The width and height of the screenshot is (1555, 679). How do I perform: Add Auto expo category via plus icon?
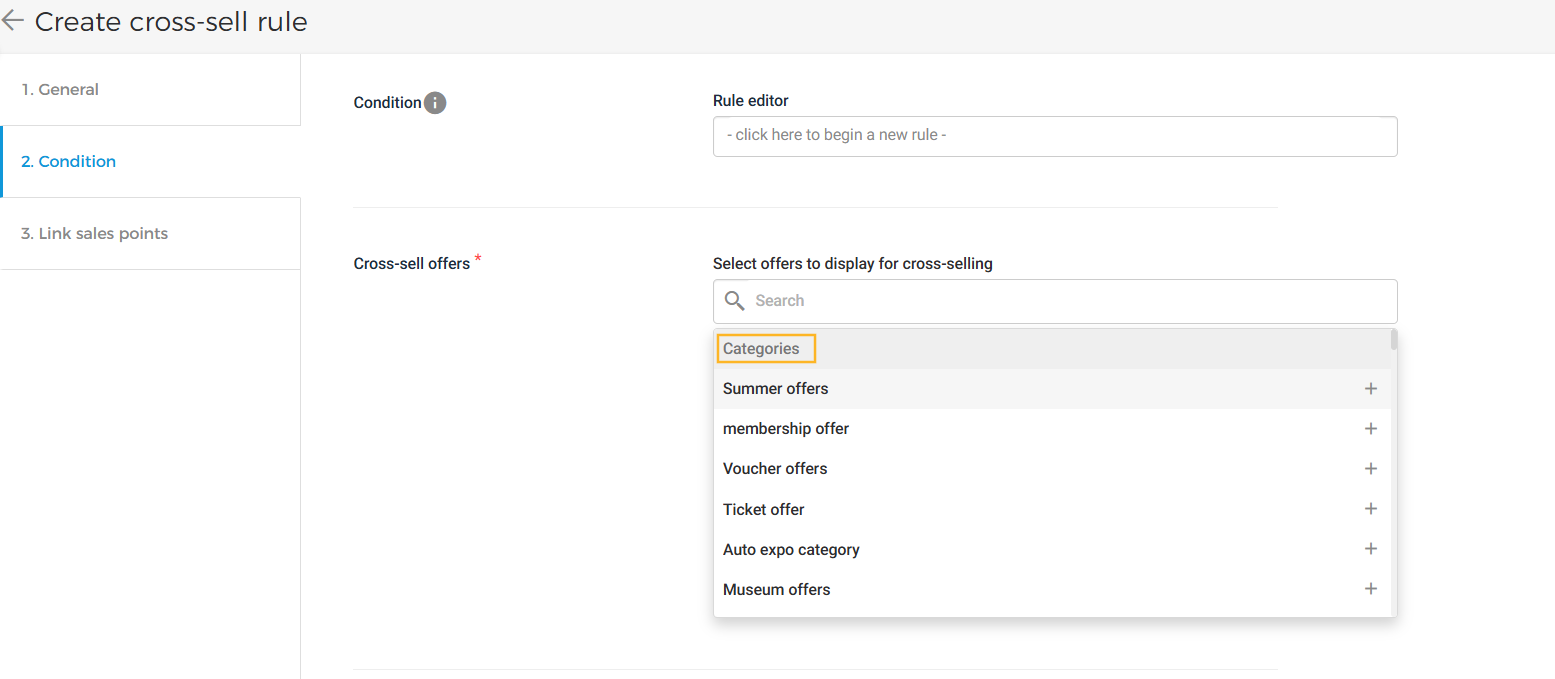(x=1370, y=549)
